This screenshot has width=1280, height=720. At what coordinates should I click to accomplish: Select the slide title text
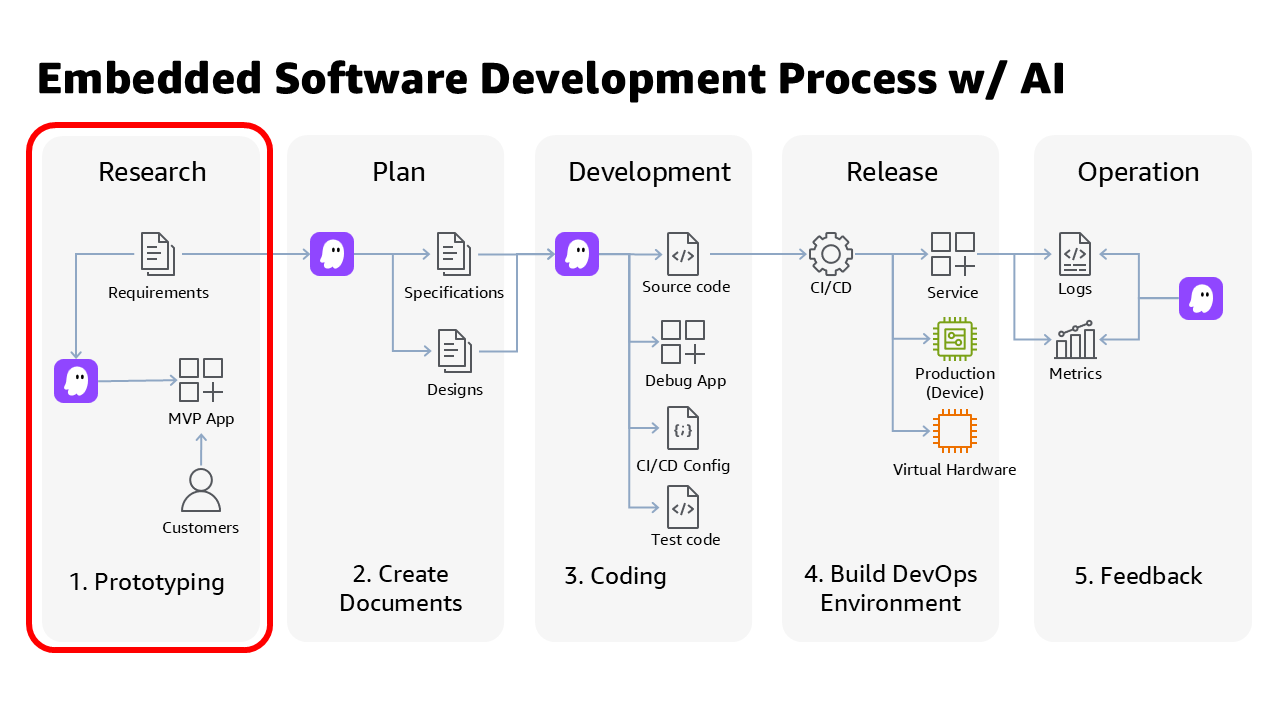tap(551, 80)
